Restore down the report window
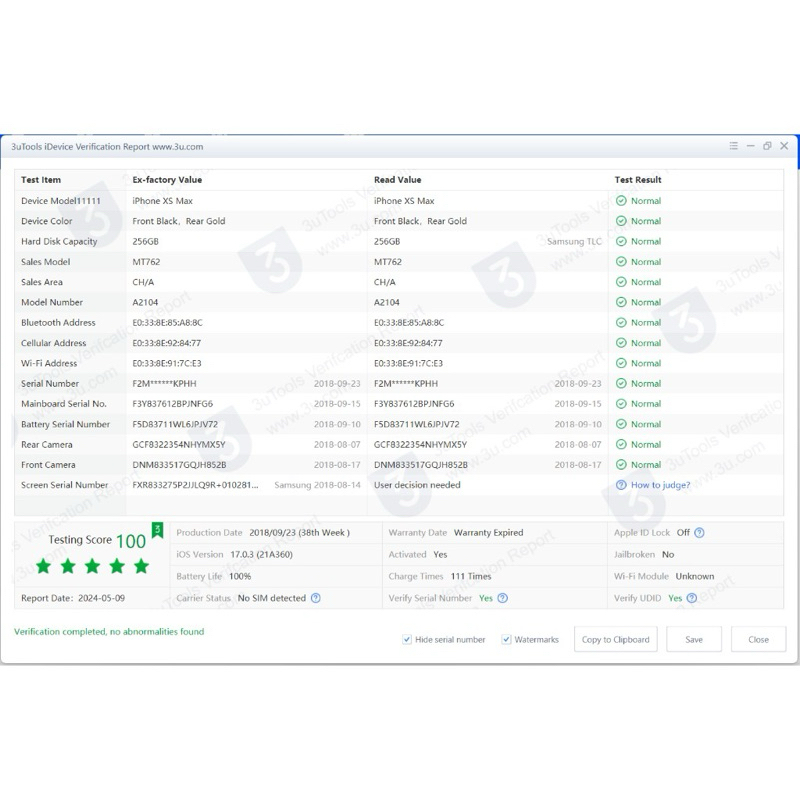 point(767,146)
